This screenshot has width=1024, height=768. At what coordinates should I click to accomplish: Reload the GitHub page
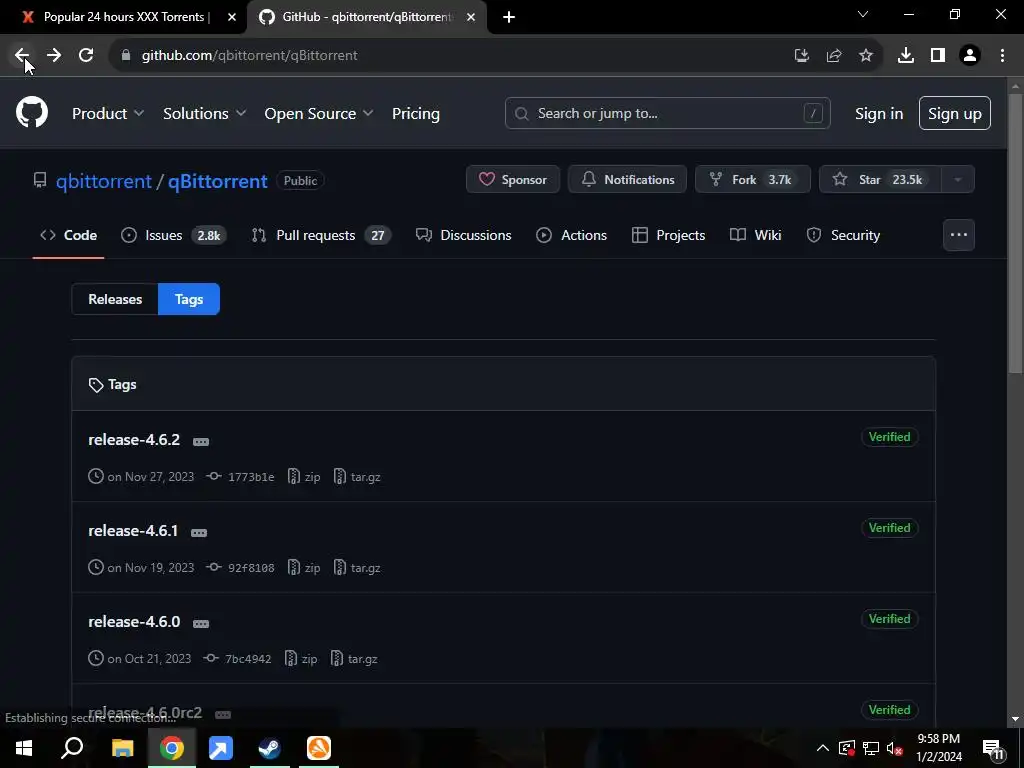click(x=86, y=55)
